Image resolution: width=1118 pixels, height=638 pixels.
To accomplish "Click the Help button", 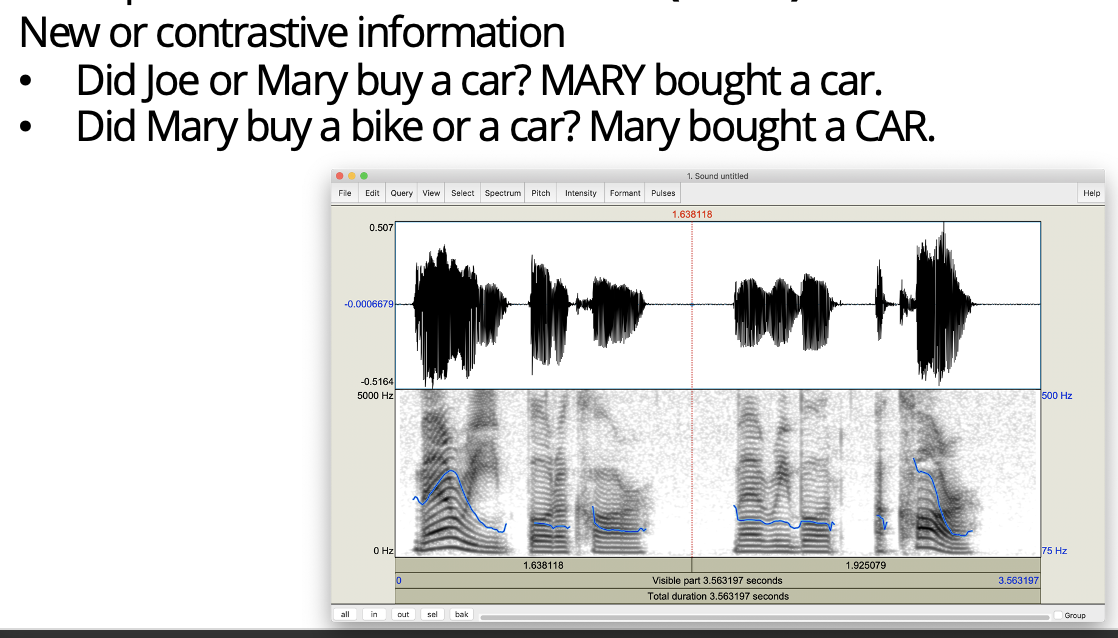I will tap(1091, 193).
